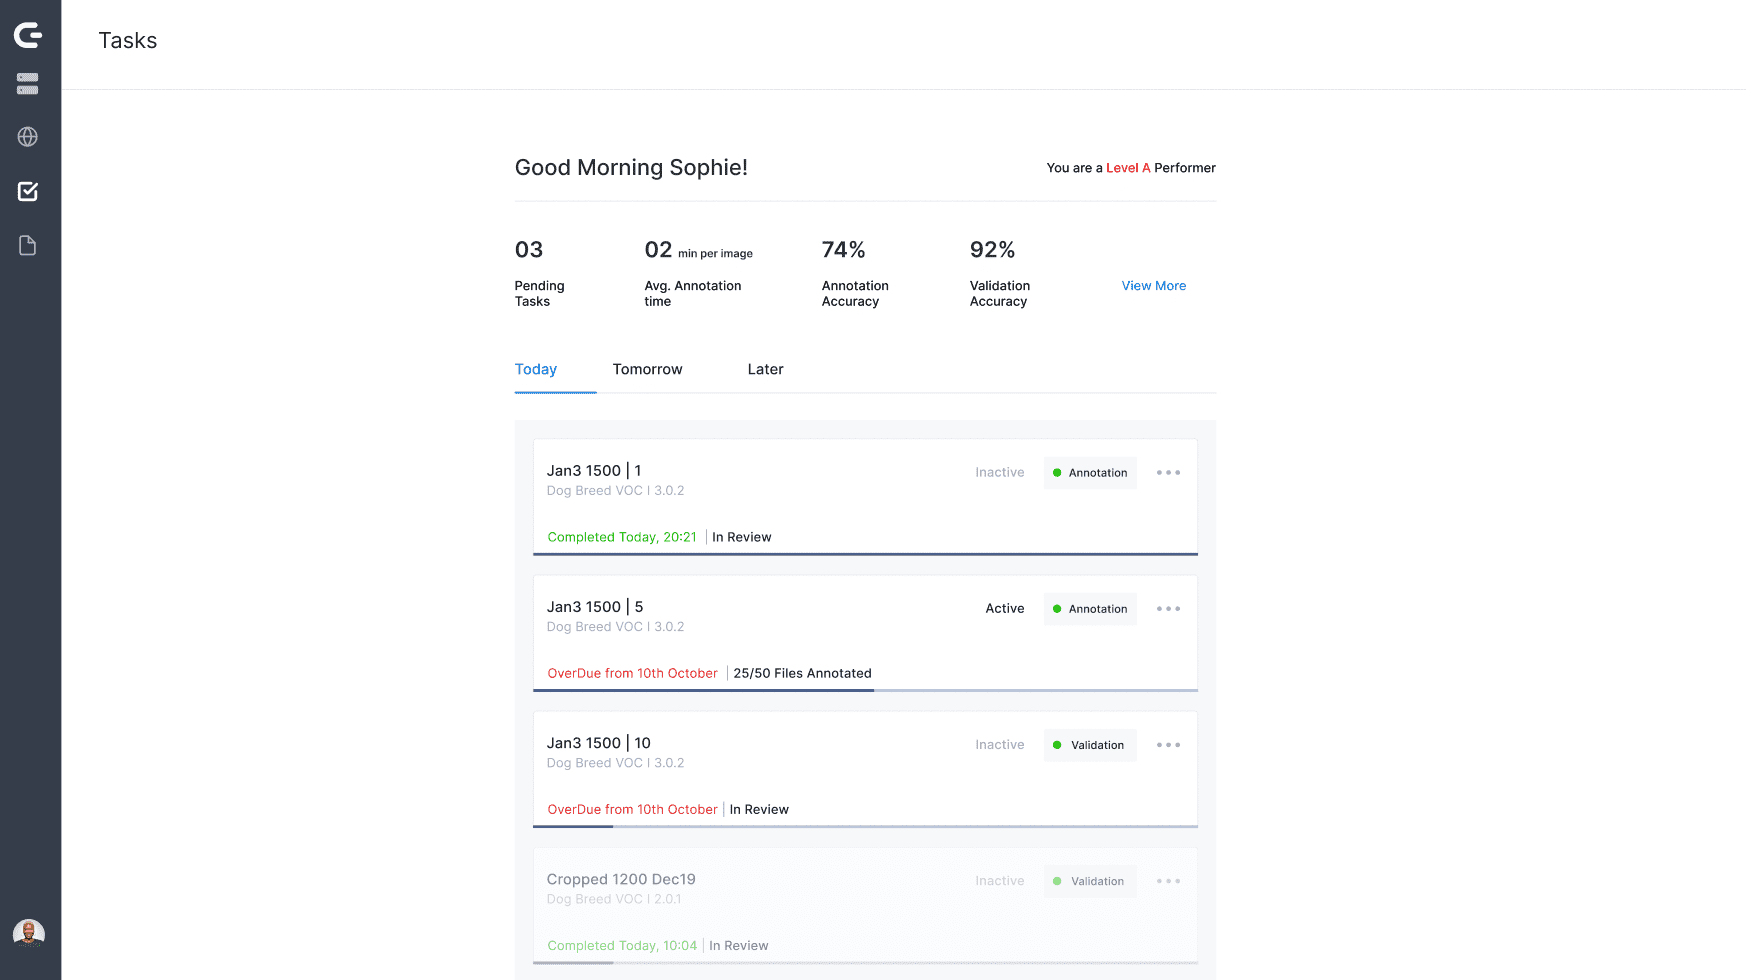
Task: Open more options for Jan3 1500 | 10
Action: (x=1168, y=745)
